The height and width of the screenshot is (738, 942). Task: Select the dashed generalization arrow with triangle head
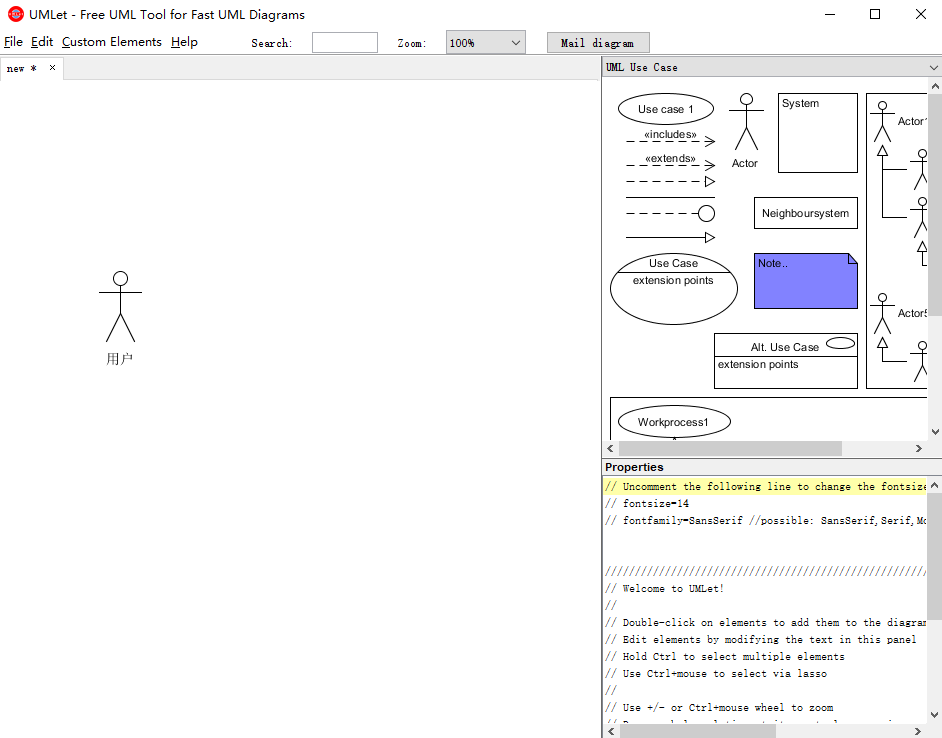pos(670,181)
